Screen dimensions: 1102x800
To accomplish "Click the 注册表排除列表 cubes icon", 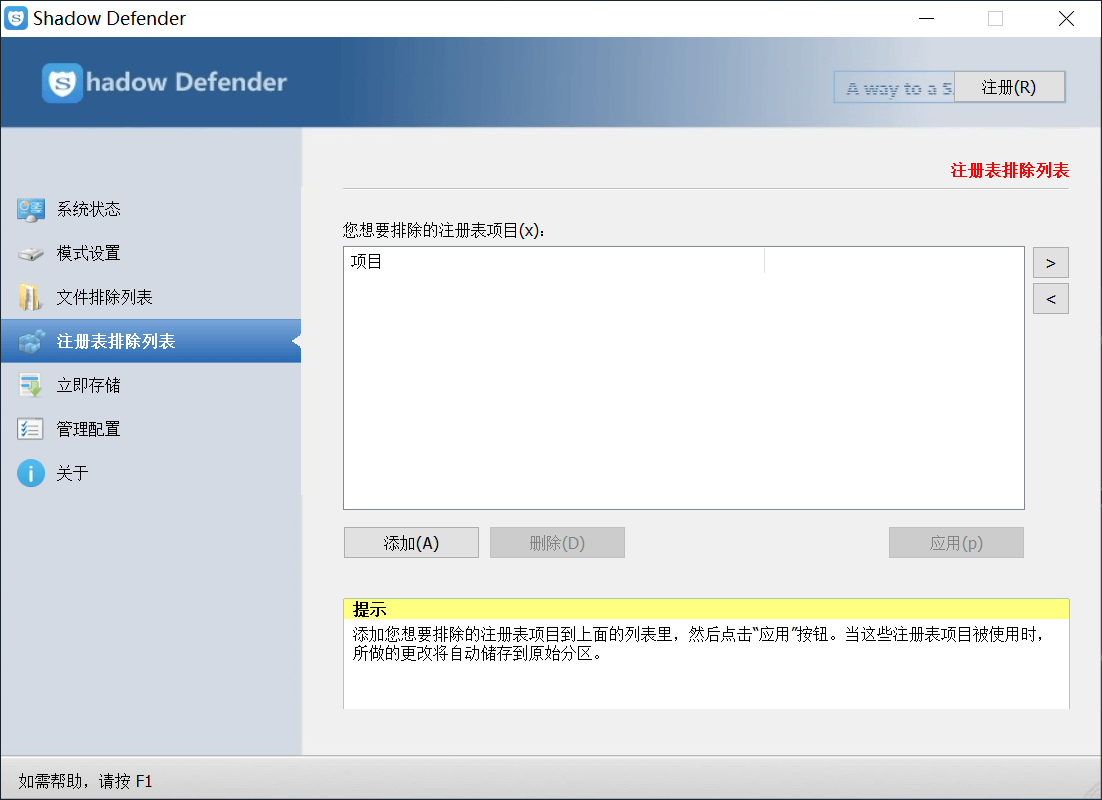I will coord(32,342).
